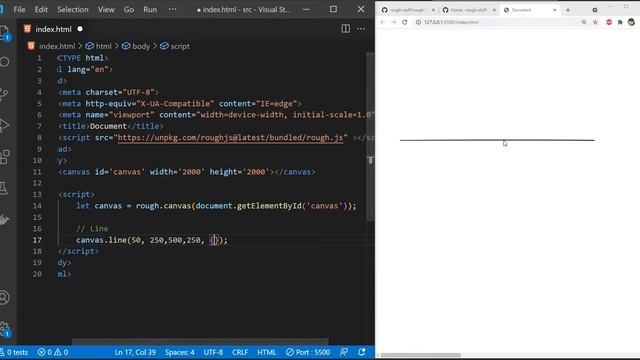This screenshot has width=640, height=360.
Task: Open the Search view in activity bar
Action: (4, 62)
